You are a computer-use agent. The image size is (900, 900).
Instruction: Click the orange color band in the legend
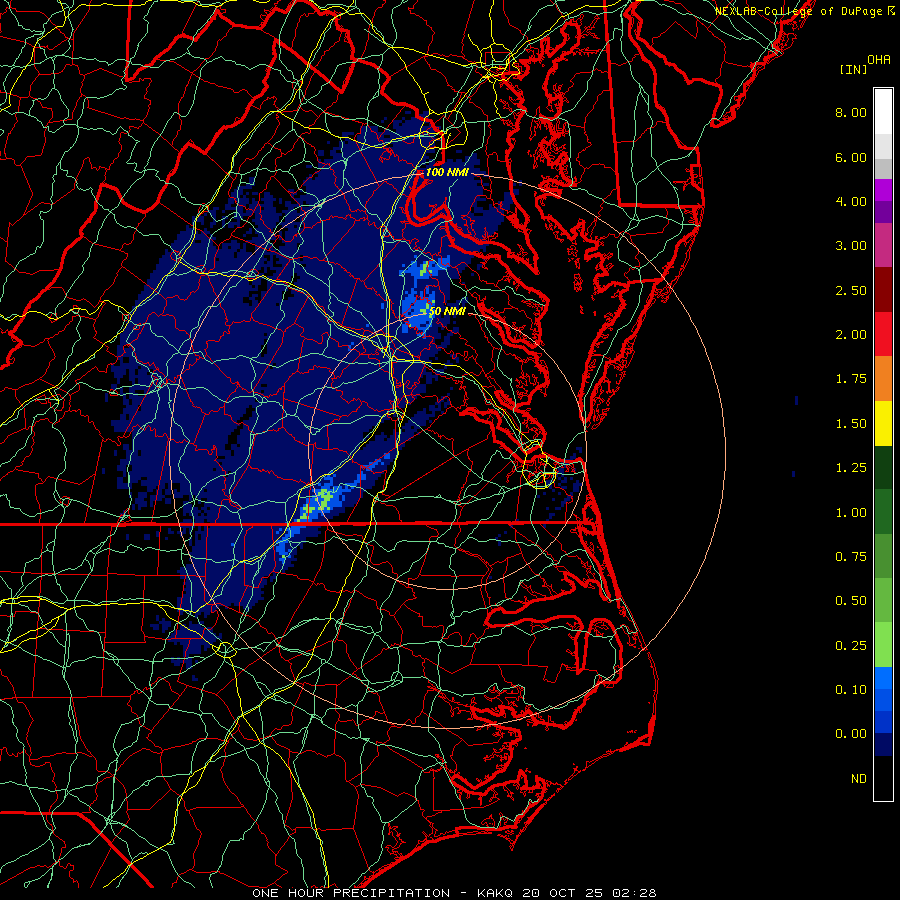883,379
